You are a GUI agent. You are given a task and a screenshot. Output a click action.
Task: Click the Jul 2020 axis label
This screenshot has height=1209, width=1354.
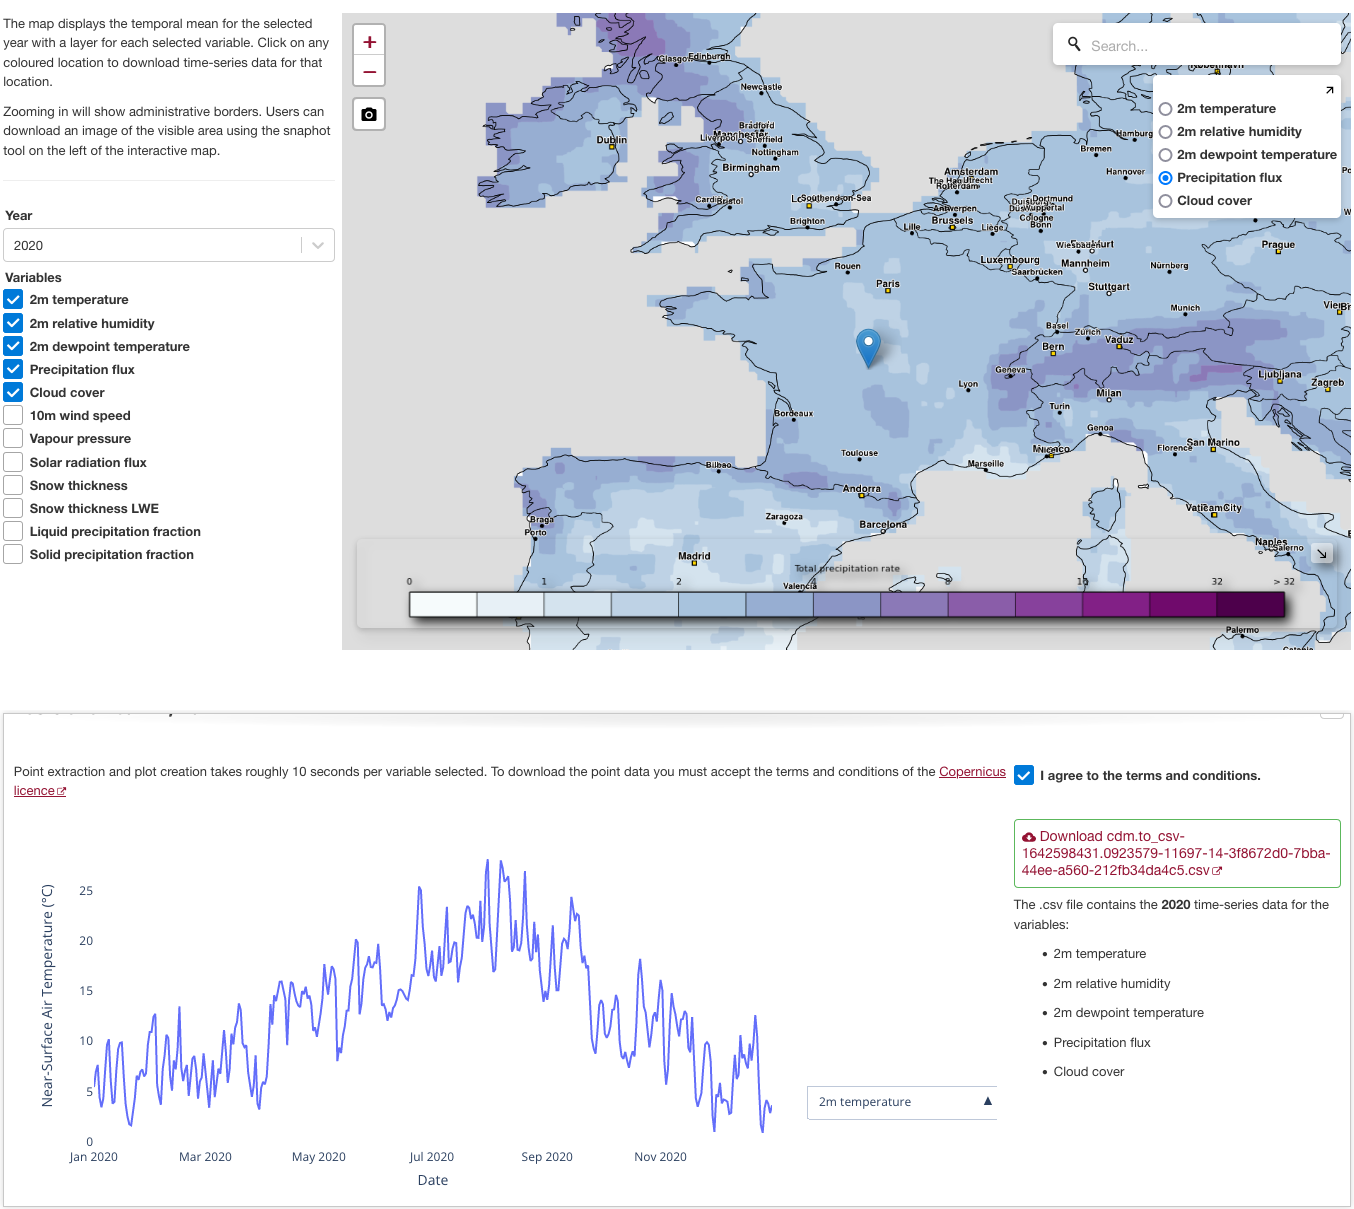click(x=431, y=1157)
